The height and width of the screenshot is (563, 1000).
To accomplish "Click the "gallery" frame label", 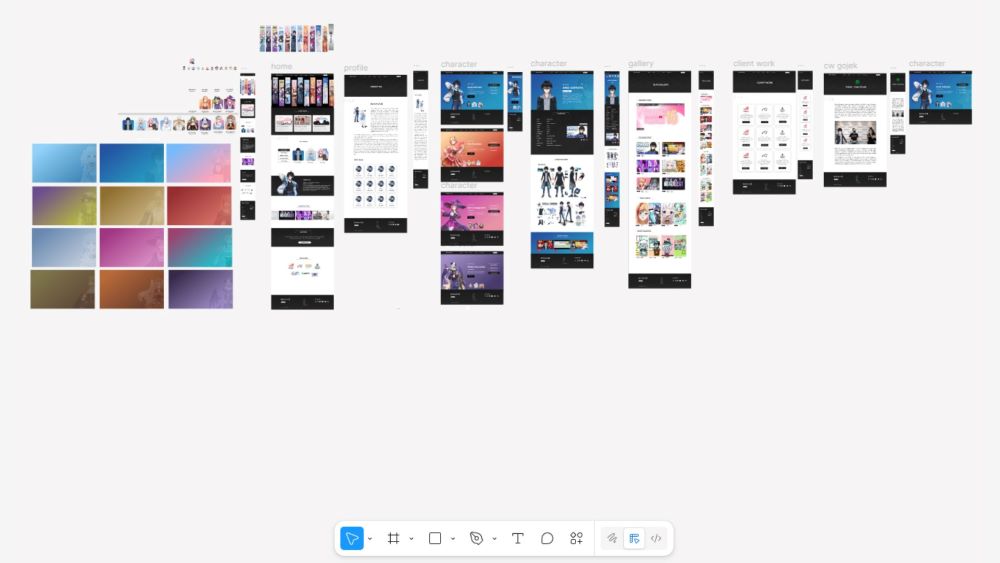I will click(x=640, y=64).
